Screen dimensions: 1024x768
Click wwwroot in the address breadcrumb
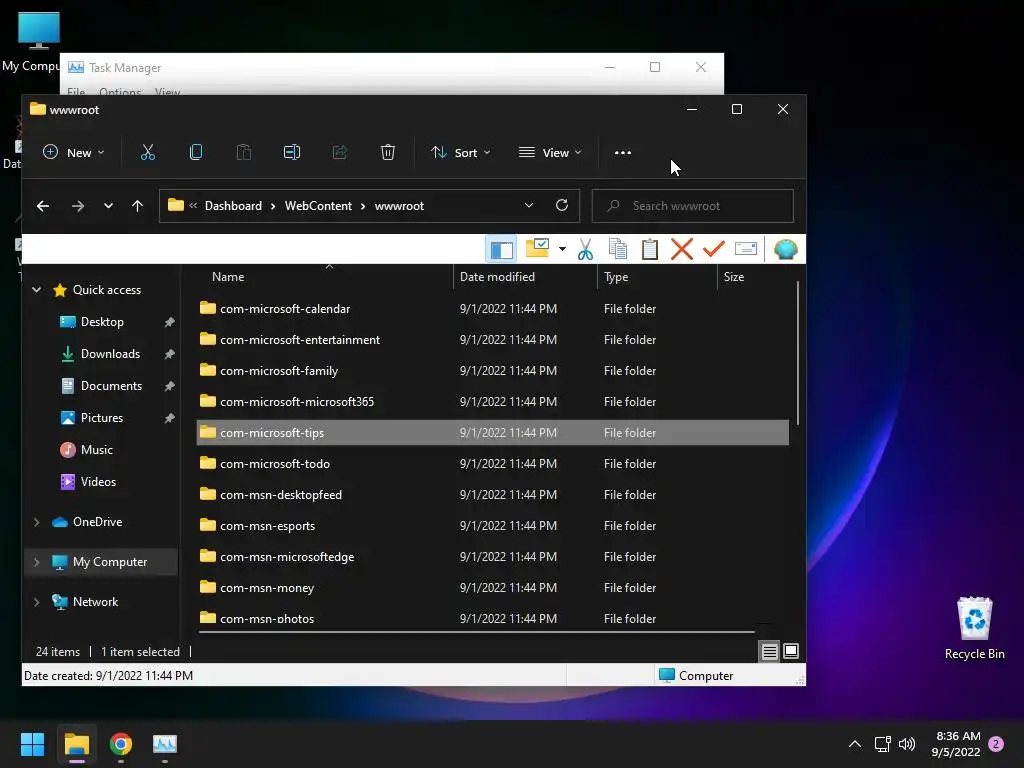click(399, 206)
